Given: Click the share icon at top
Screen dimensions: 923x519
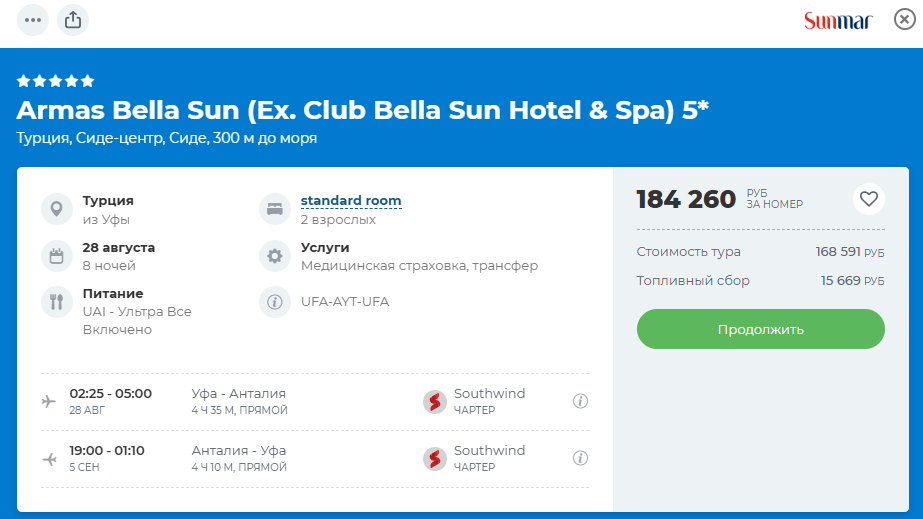Looking at the screenshot, I should pos(73,20).
